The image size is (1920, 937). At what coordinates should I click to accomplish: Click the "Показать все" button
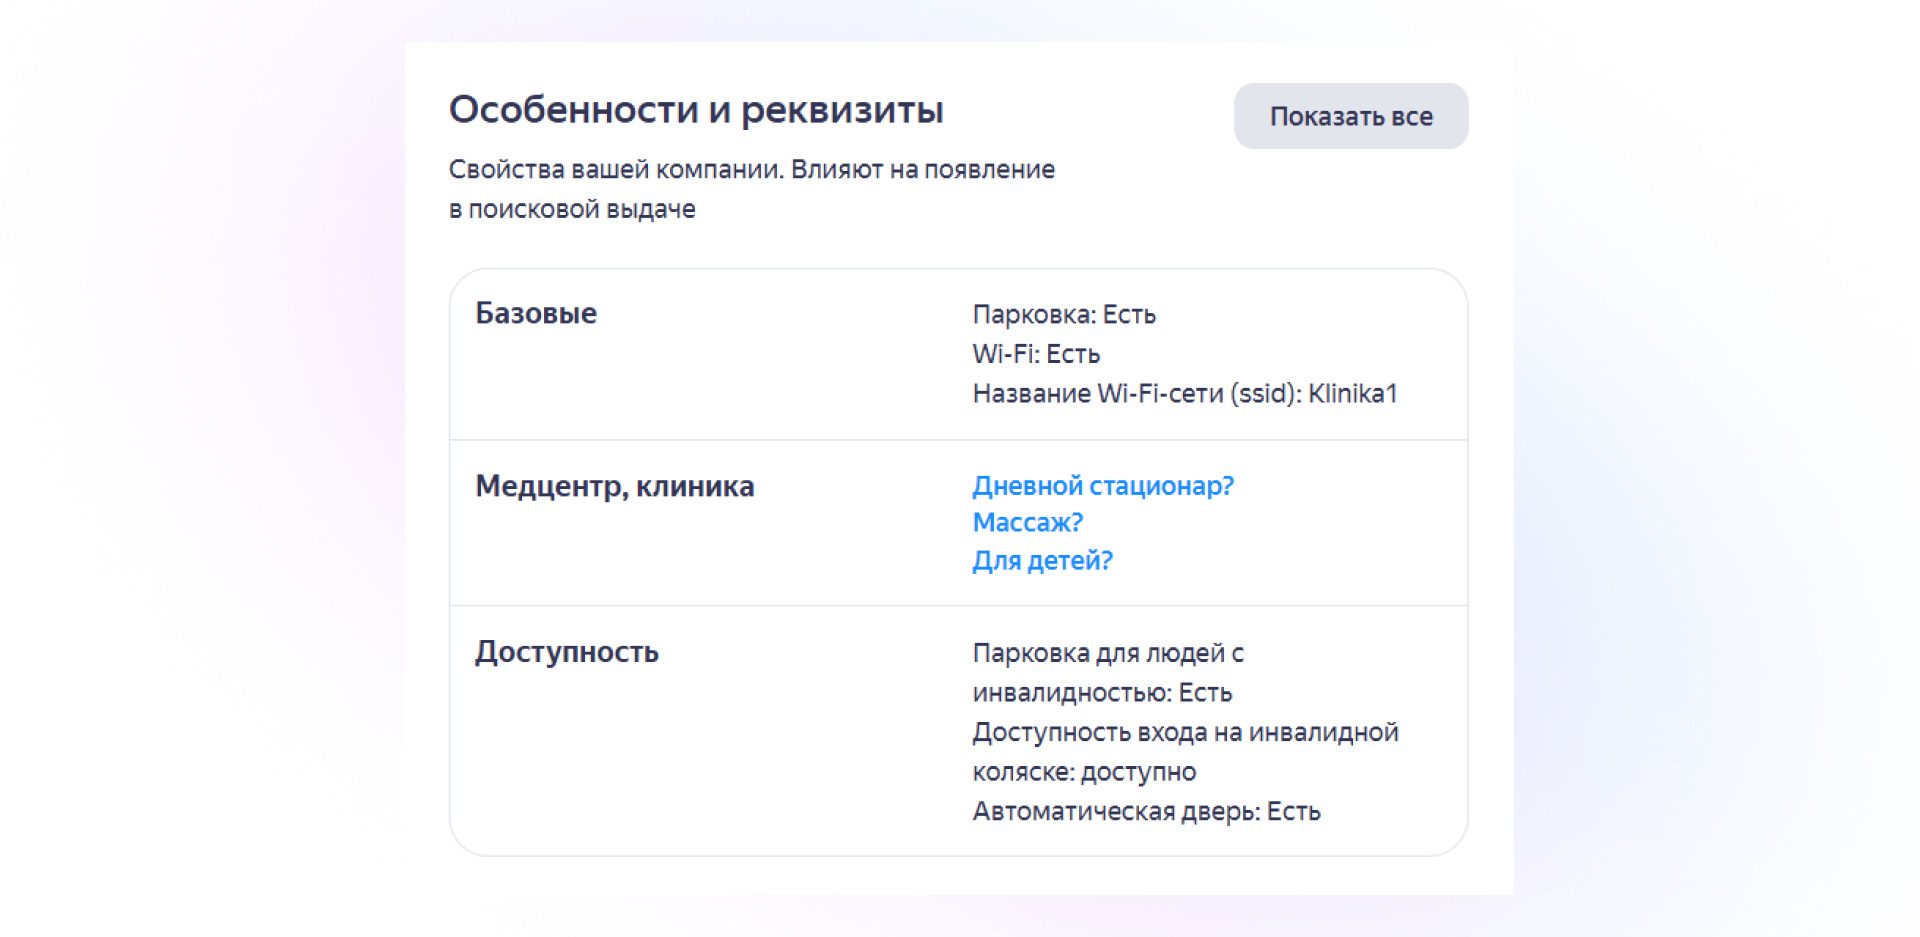click(1350, 117)
